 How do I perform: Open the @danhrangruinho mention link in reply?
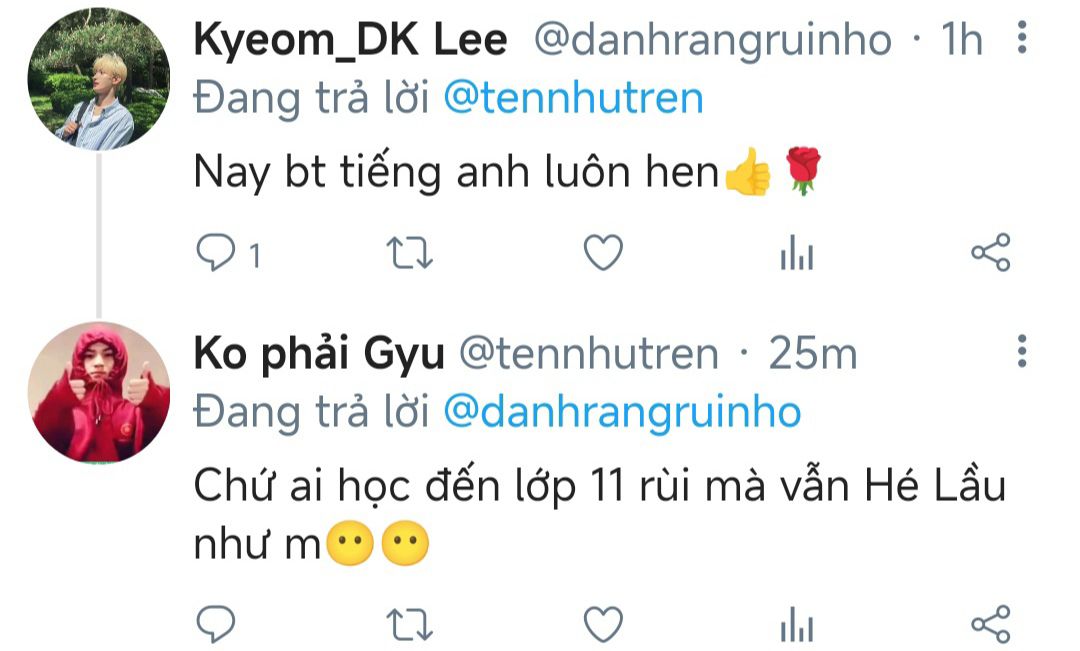pyautogui.click(x=622, y=413)
